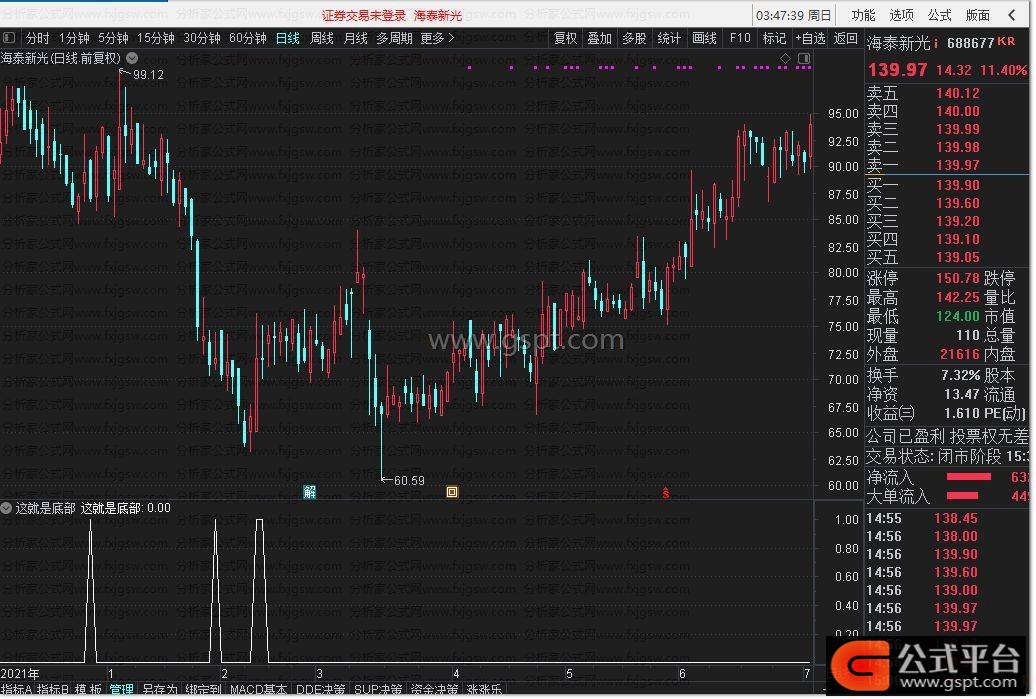The width and height of the screenshot is (1036, 699).
Task: Select the 指标A bottom tab
Action: [17, 690]
